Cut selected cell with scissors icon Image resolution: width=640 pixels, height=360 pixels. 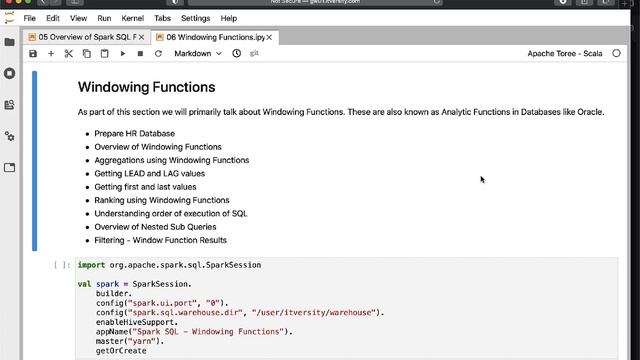(x=69, y=53)
